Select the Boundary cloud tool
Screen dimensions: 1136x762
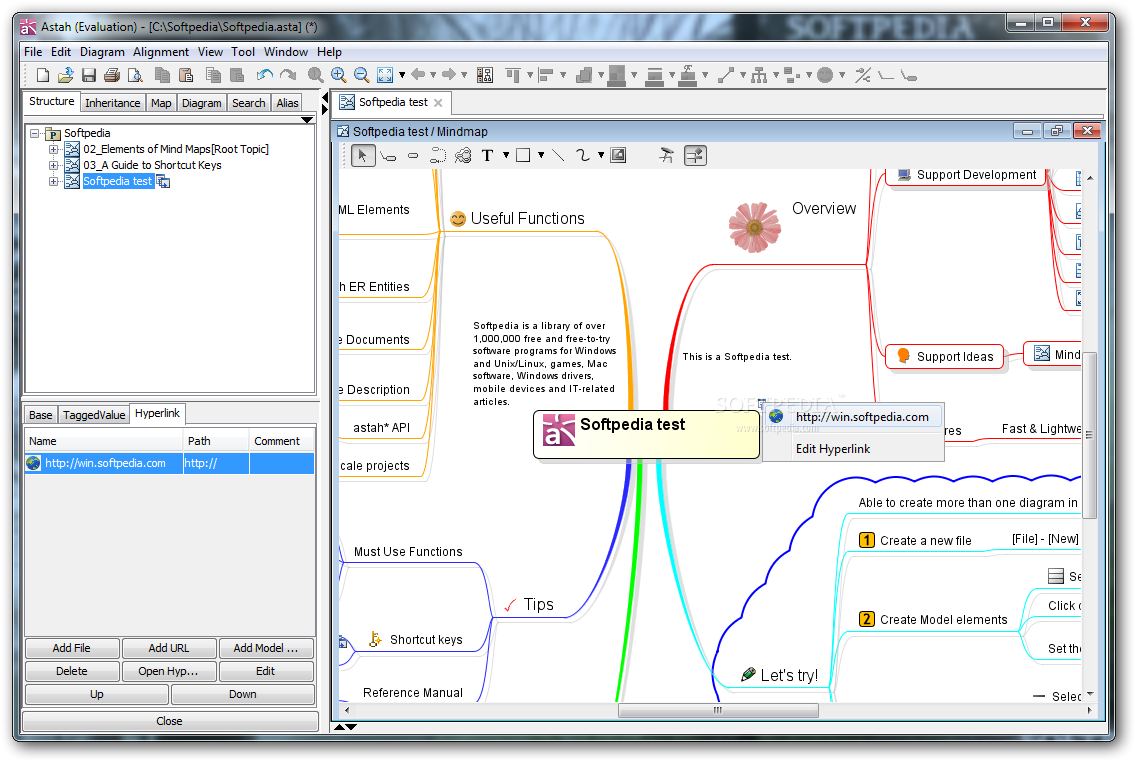[x=463, y=155]
